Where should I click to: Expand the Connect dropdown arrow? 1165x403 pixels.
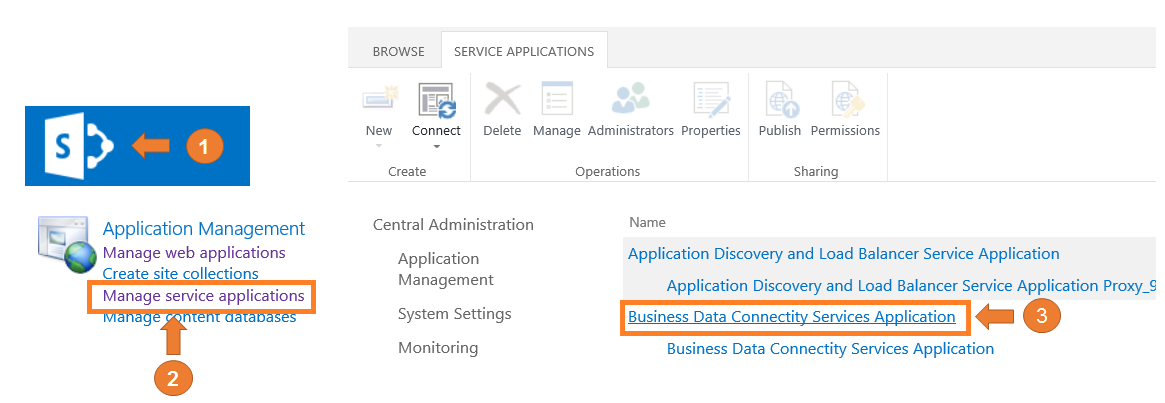point(436,146)
